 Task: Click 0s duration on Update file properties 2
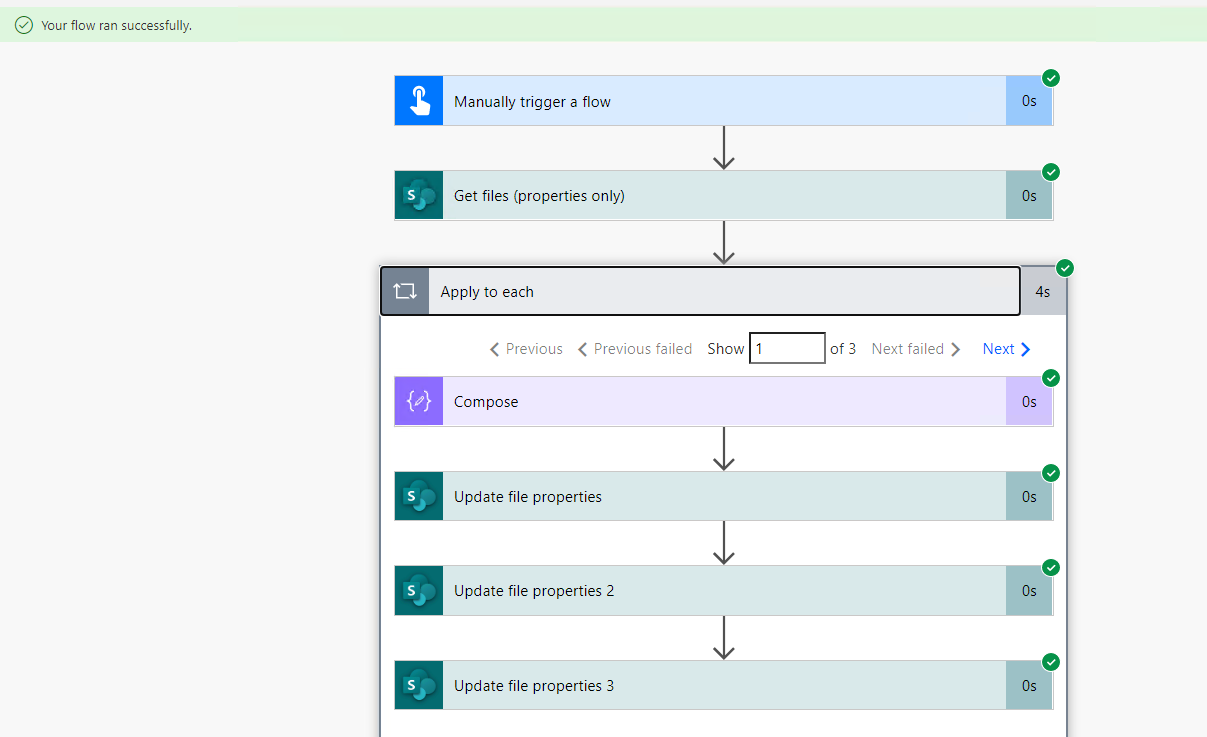click(1029, 590)
